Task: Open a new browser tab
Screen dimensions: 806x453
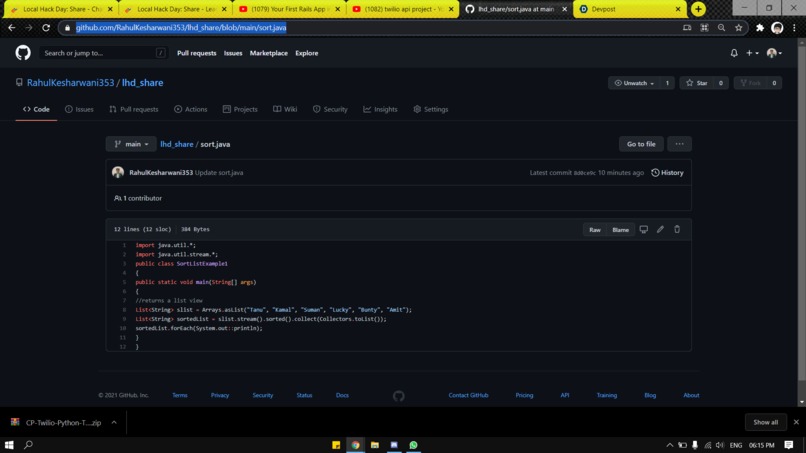Action: [x=698, y=9]
